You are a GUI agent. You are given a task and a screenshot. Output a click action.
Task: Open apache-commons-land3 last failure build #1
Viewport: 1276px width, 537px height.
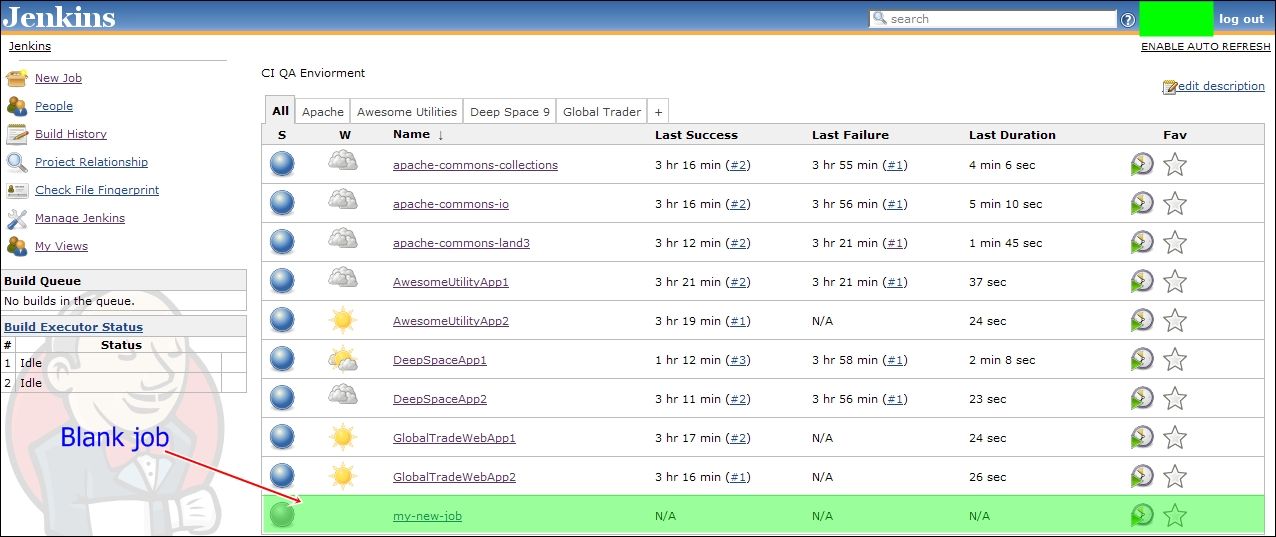(x=895, y=243)
